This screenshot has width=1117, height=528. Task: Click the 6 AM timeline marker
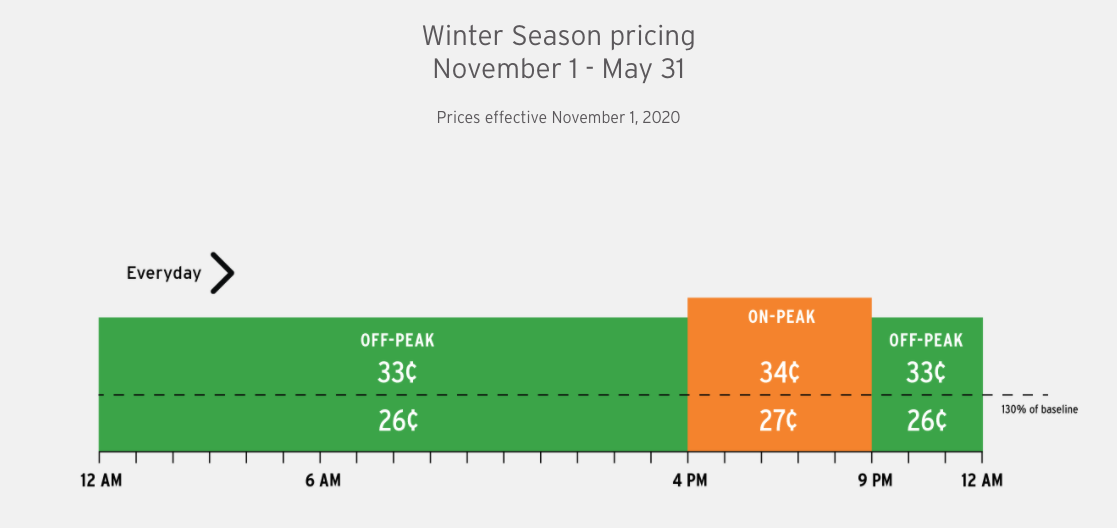coord(323,481)
